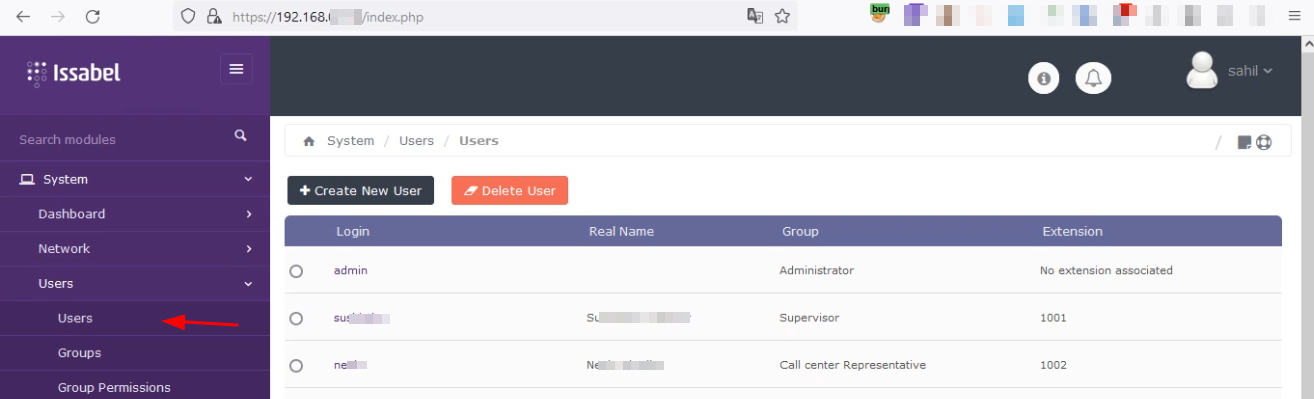Image resolution: width=1314 pixels, height=399 pixels.
Task: Click the search magnifier in sidebar
Action: [240, 135]
